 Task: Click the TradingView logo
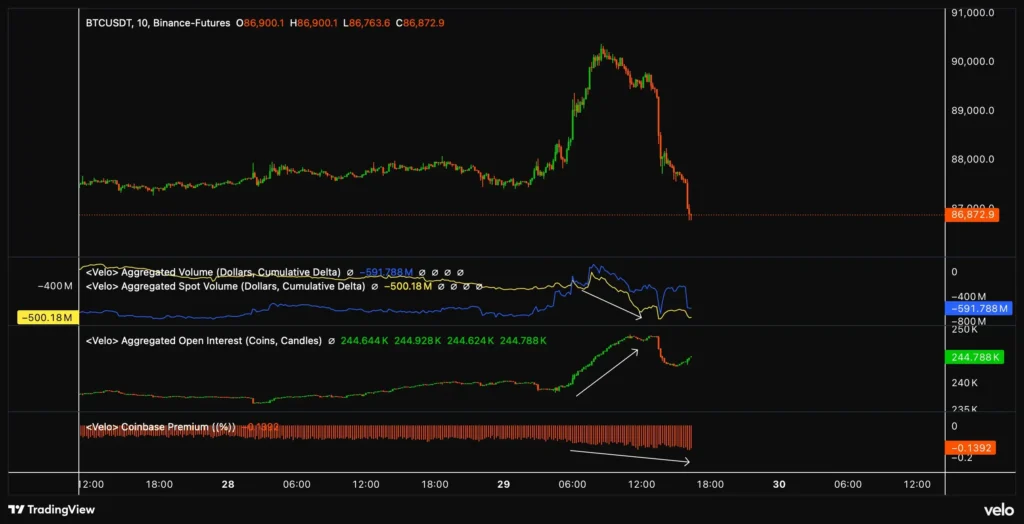(50, 509)
